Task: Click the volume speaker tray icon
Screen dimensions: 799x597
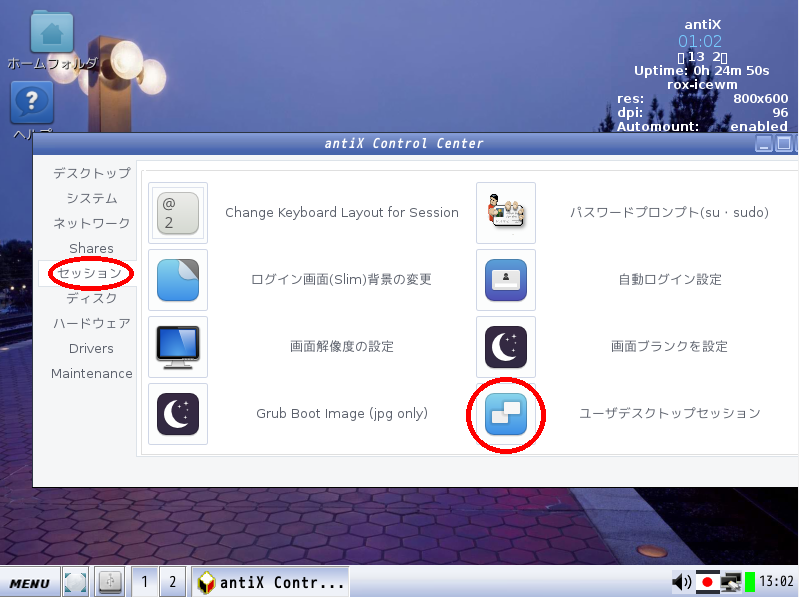Action: pyautogui.click(x=681, y=581)
